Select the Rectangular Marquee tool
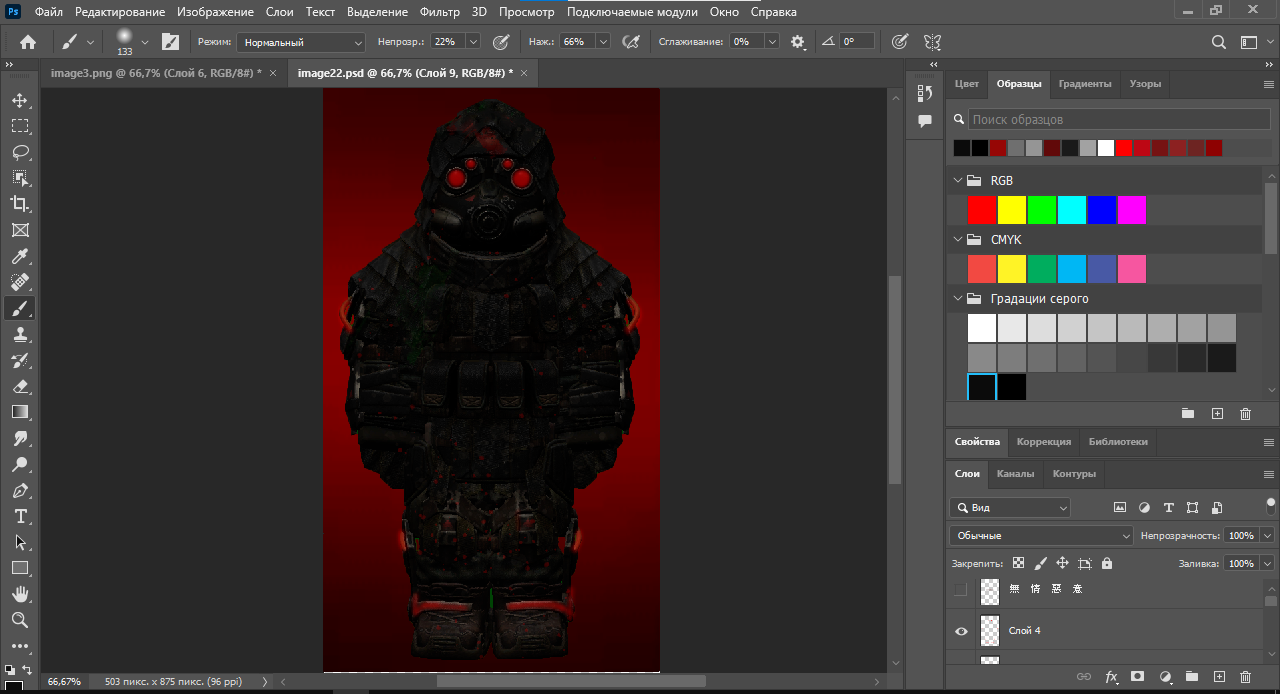The image size is (1280, 694). pyautogui.click(x=19, y=126)
